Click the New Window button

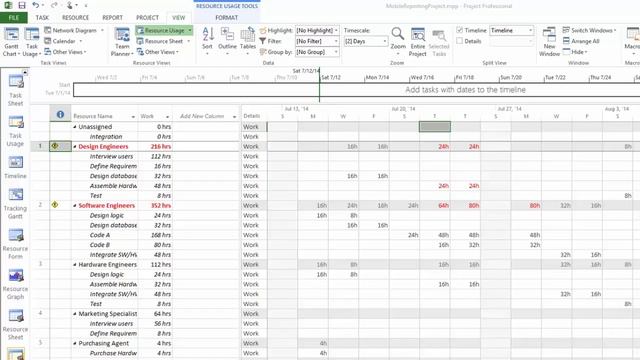[x=549, y=42]
